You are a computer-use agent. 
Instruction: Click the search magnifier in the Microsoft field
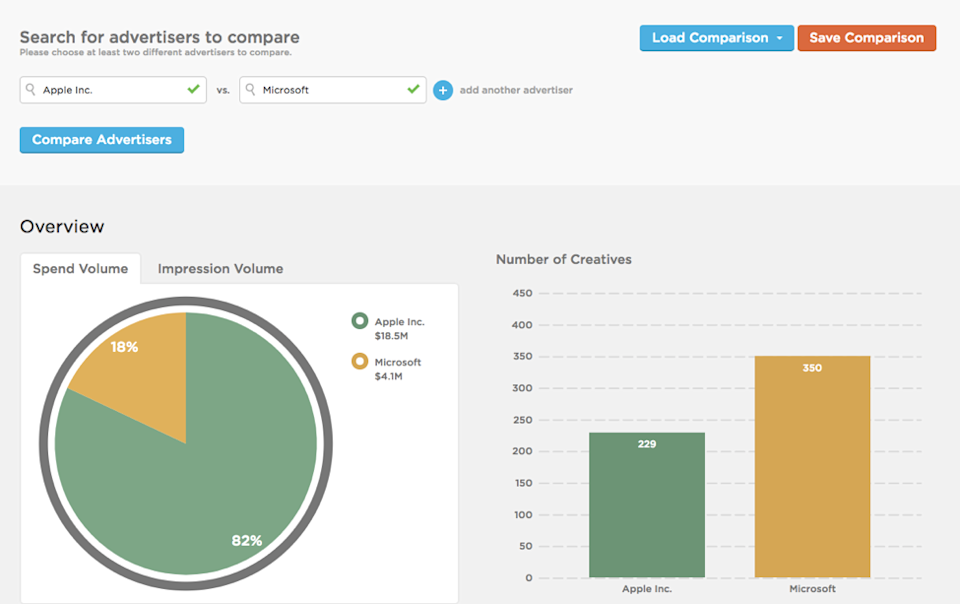251,89
